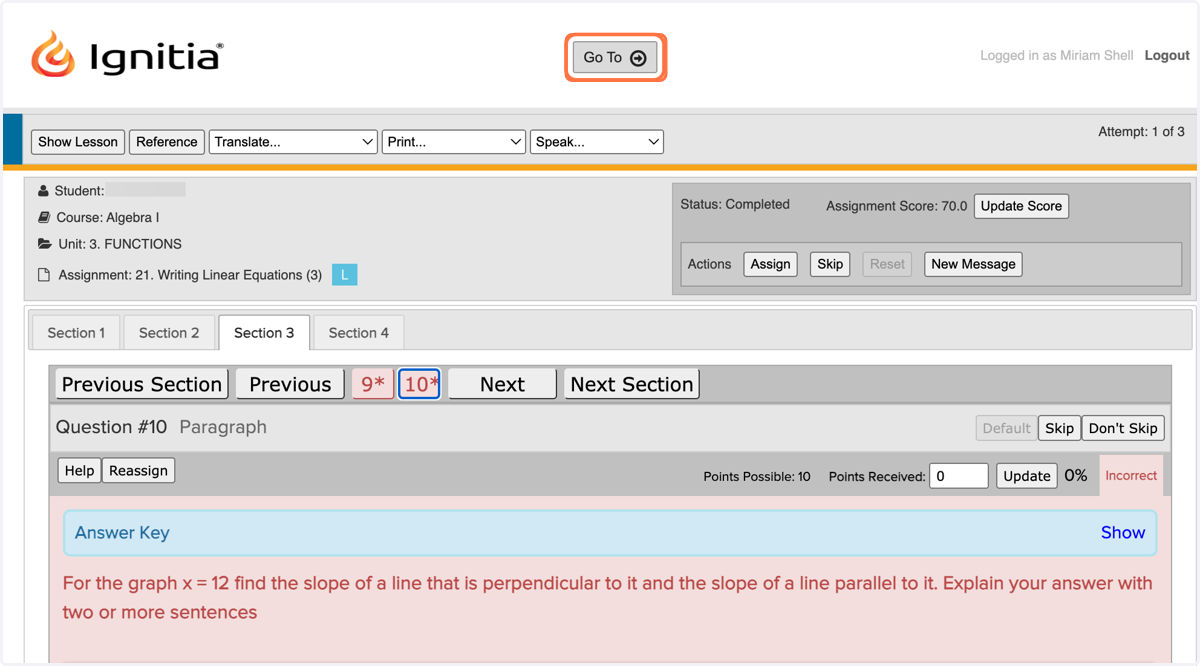
Task: Expand the Speak dropdown
Action: [x=597, y=142]
